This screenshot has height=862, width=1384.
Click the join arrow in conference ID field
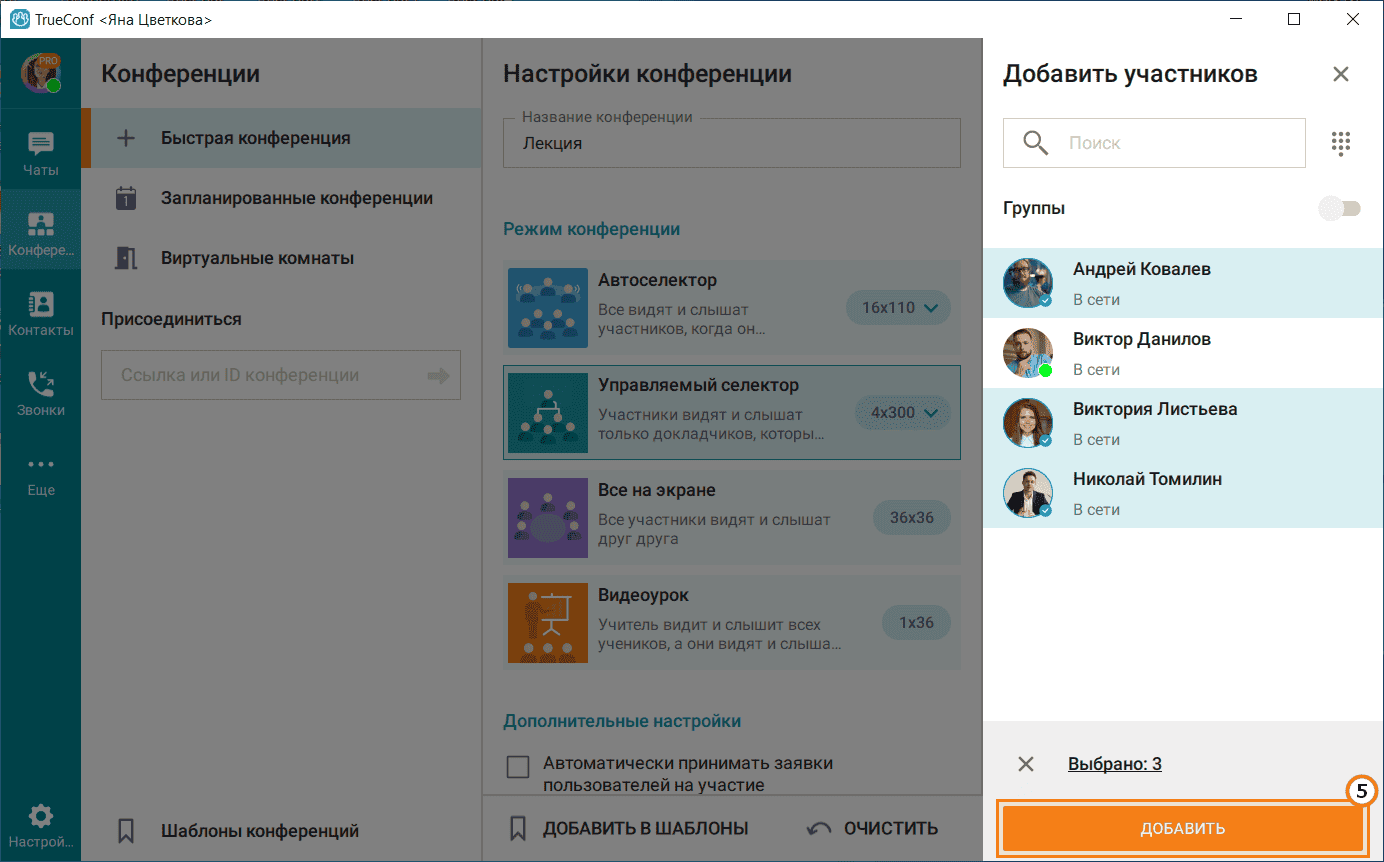pyautogui.click(x=438, y=376)
